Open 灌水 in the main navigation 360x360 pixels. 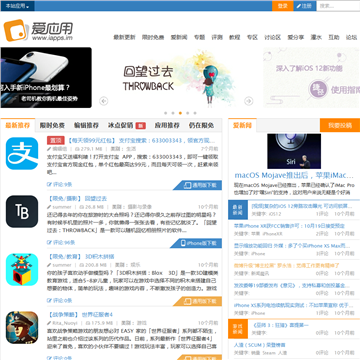(x=316, y=37)
